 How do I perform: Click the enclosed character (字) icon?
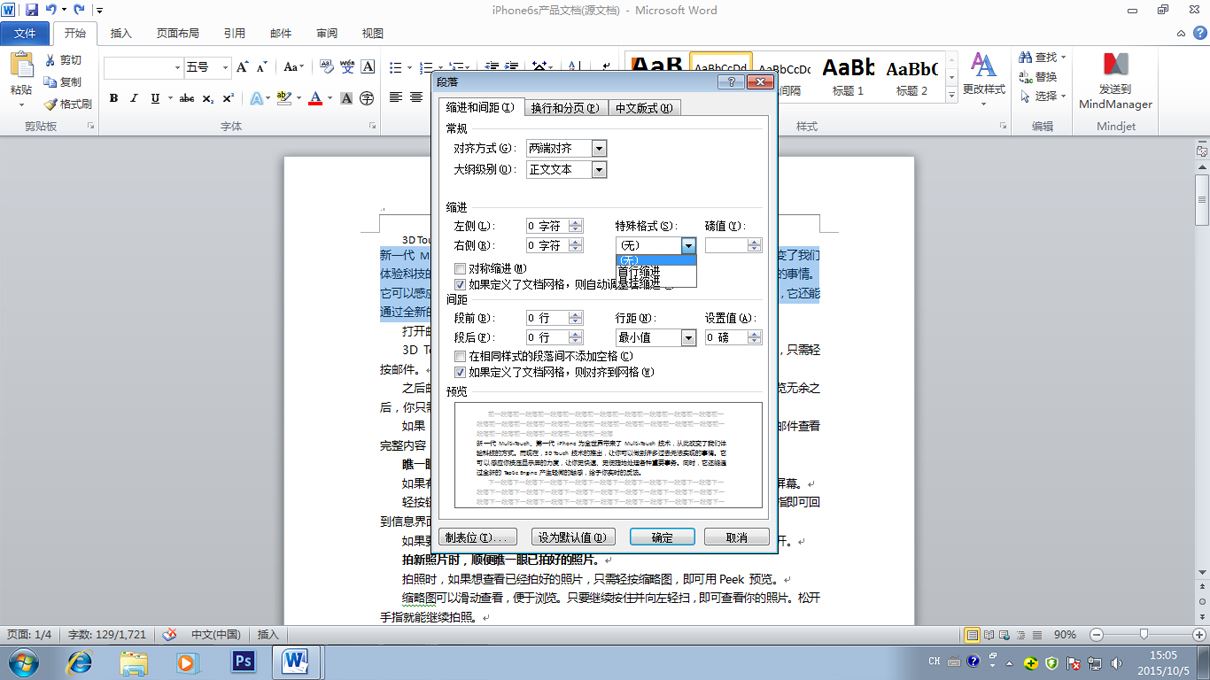[x=367, y=98]
